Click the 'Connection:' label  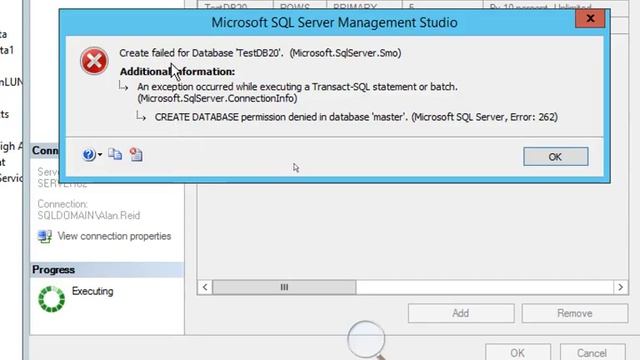click(62, 204)
